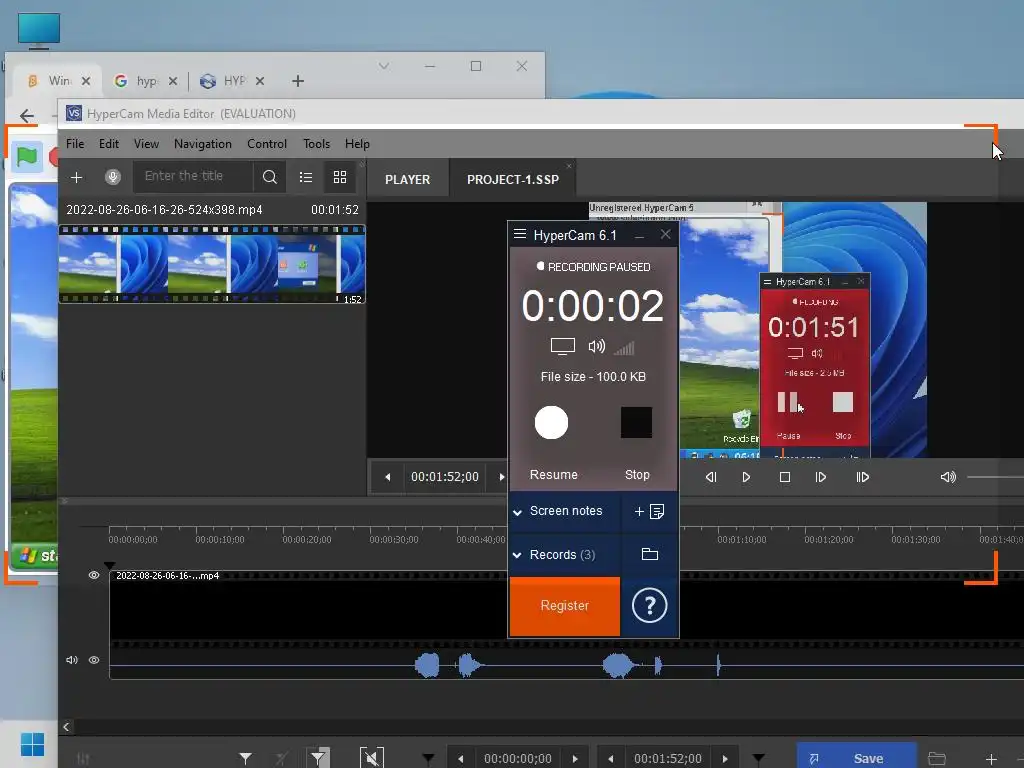Click the timeline ruler at 00:00:20;00
This screenshot has height=768, width=1024.
(307, 539)
